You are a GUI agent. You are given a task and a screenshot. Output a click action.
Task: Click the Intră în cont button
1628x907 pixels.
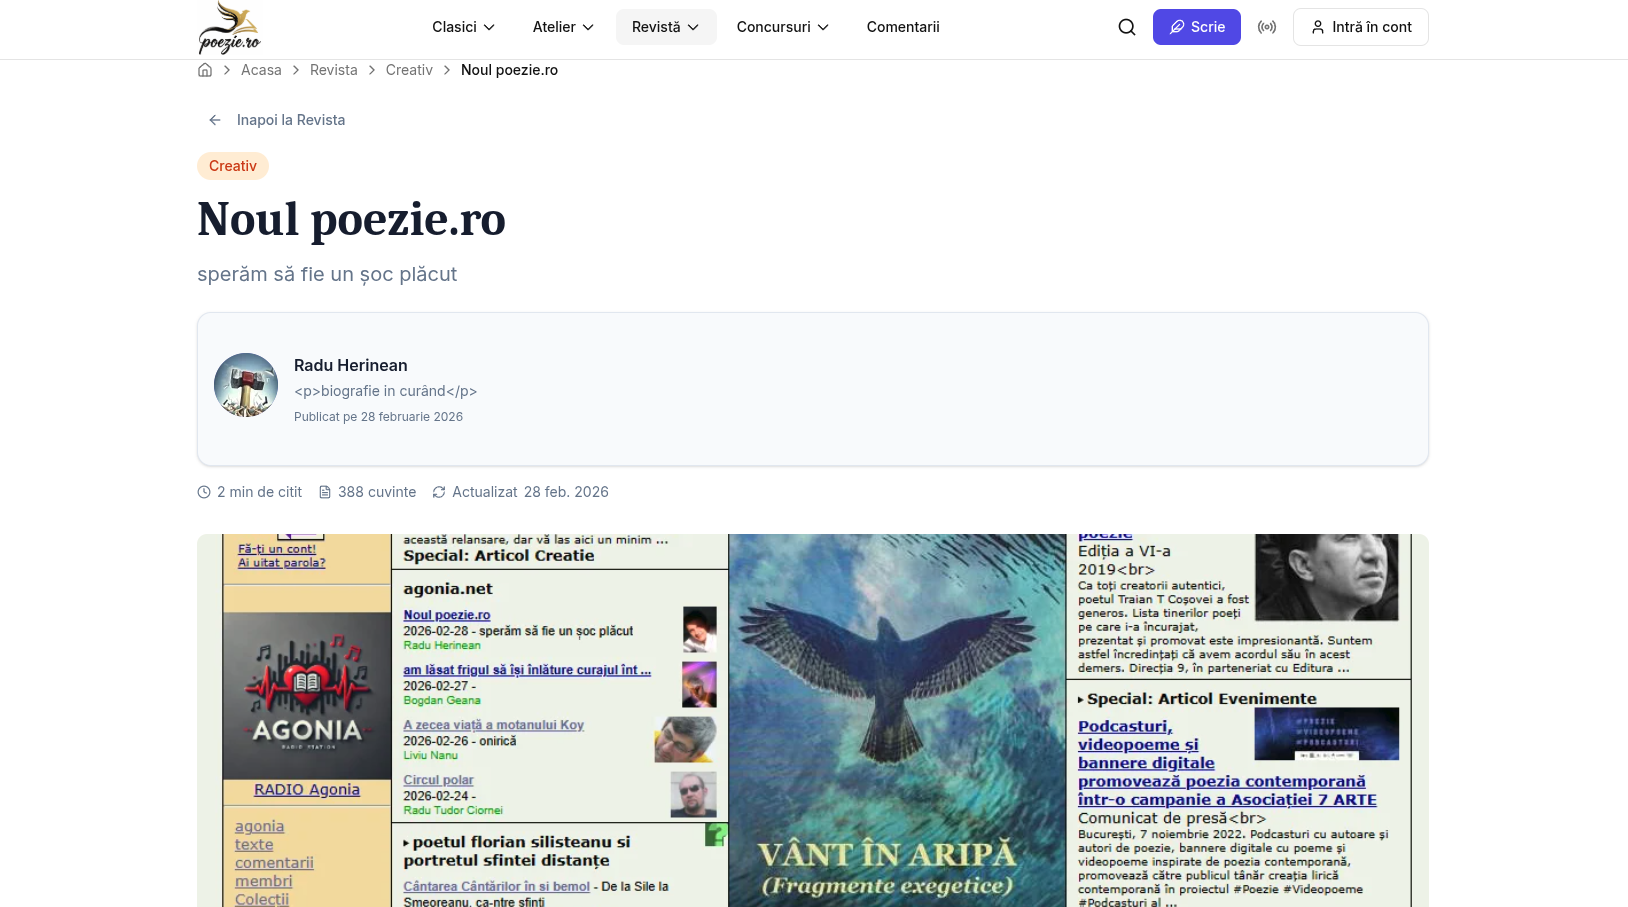(1360, 27)
